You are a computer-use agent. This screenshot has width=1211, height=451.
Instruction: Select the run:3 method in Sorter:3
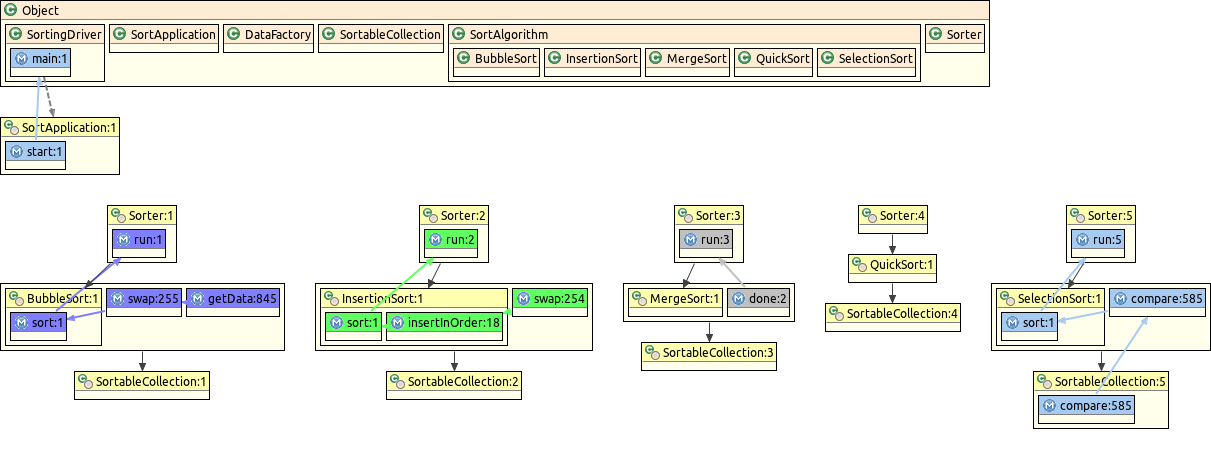[709, 240]
